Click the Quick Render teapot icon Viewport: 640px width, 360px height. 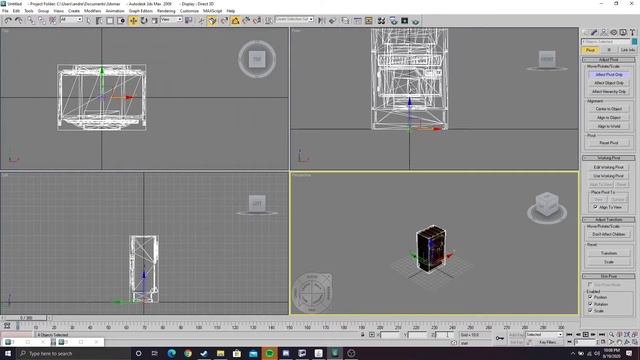pos(416,20)
